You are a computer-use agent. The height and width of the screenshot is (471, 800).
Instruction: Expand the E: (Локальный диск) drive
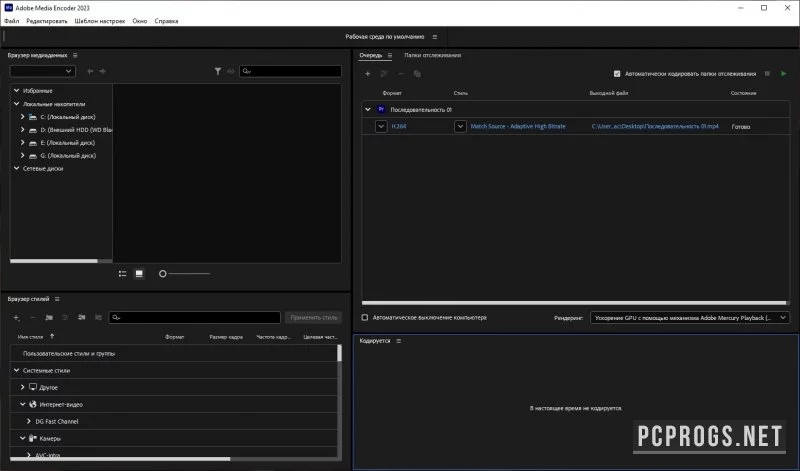(22, 142)
